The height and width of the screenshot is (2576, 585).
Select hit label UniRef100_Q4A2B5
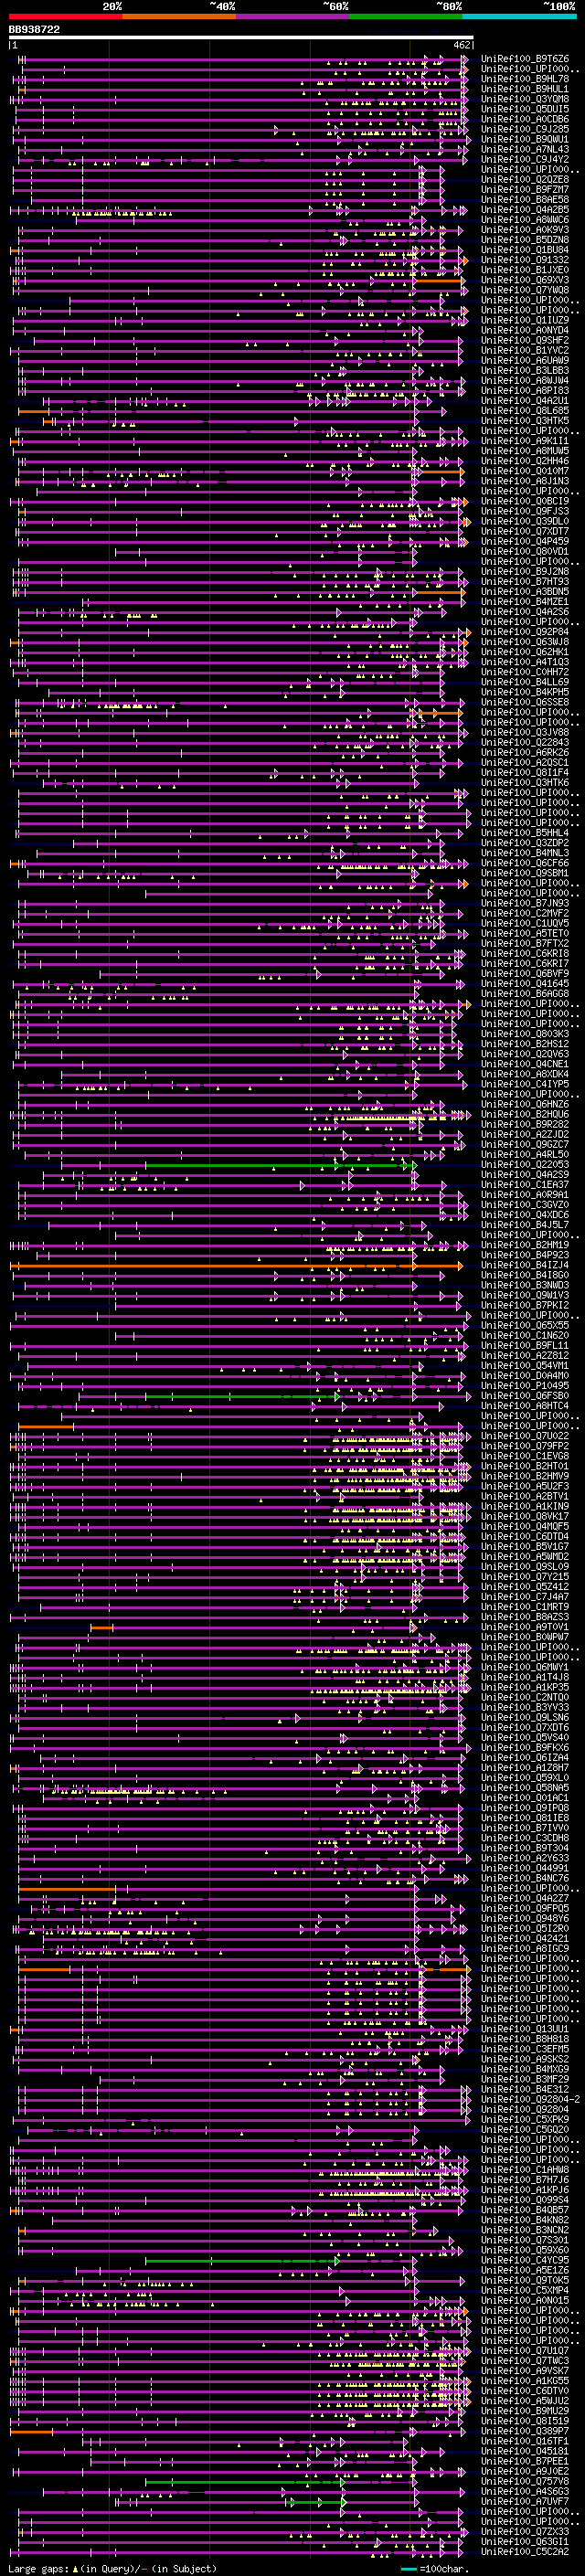(524, 210)
